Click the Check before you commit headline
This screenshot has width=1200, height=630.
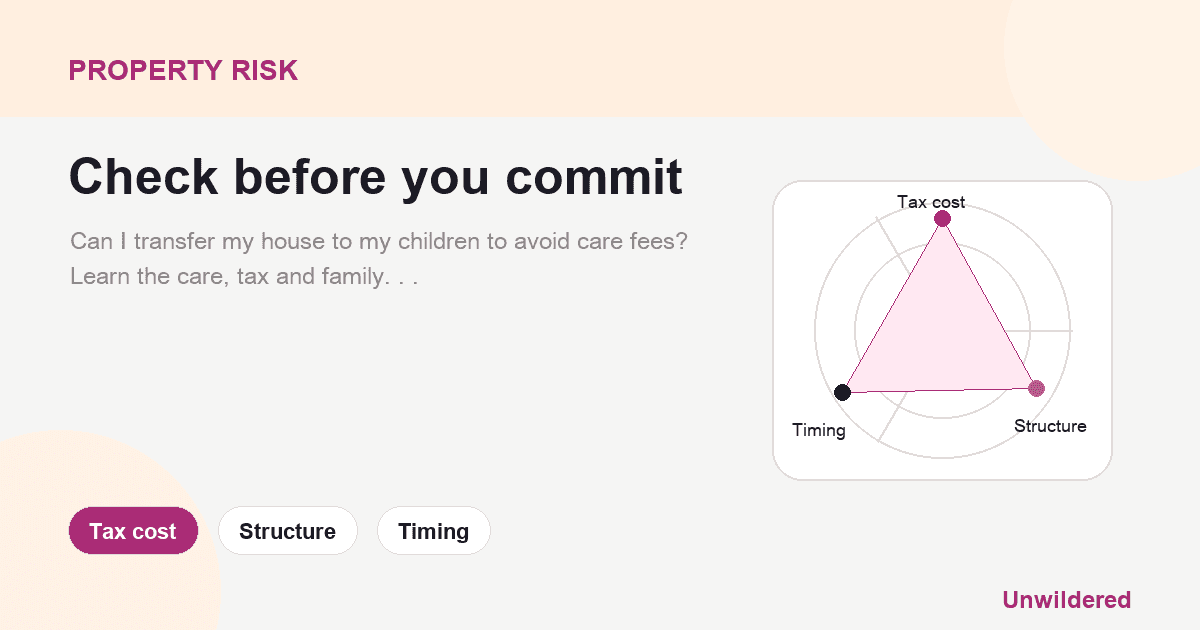pos(376,177)
